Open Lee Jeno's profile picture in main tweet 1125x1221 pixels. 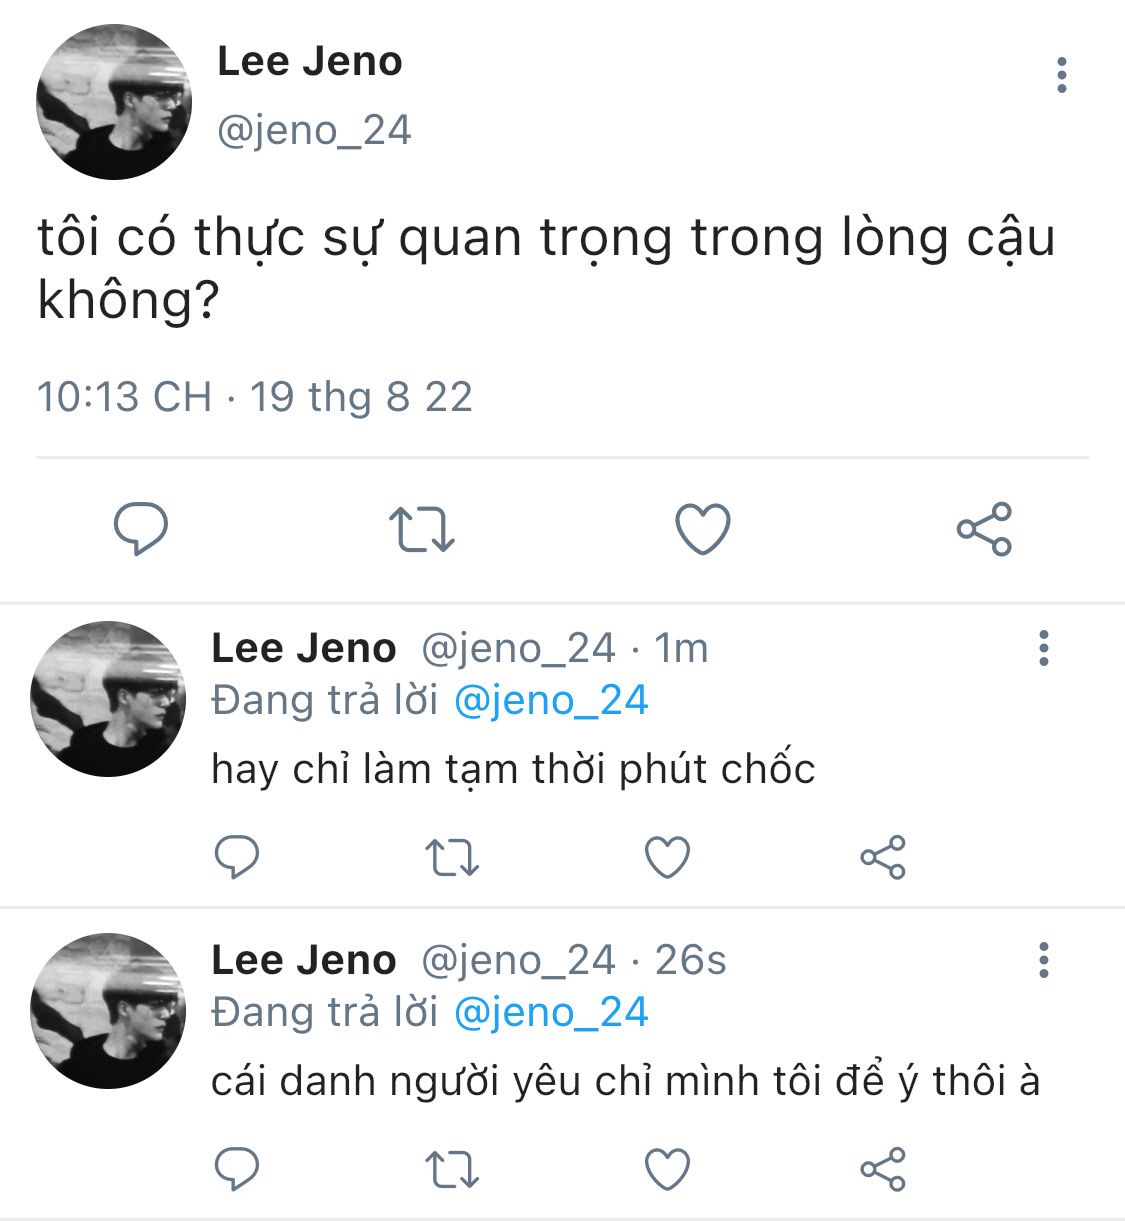point(114,103)
